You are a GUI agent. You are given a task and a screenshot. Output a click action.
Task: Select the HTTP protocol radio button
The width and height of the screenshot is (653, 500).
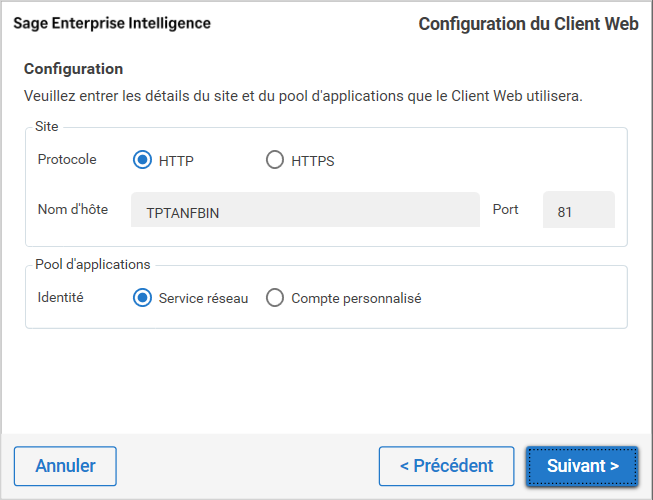tap(143, 160)
